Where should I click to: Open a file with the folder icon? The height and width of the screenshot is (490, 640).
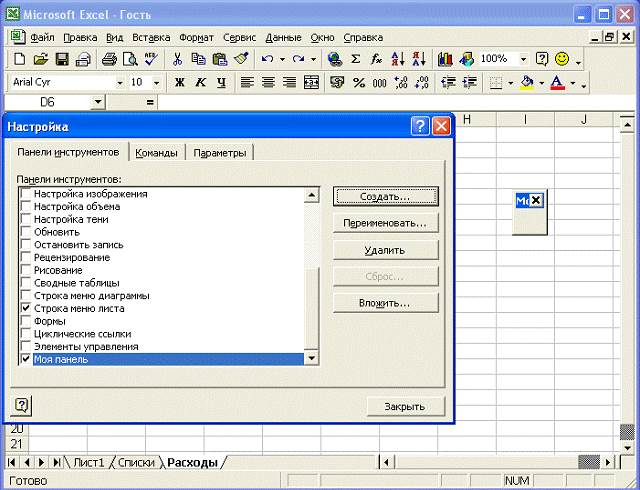click(x=40, y=60)
